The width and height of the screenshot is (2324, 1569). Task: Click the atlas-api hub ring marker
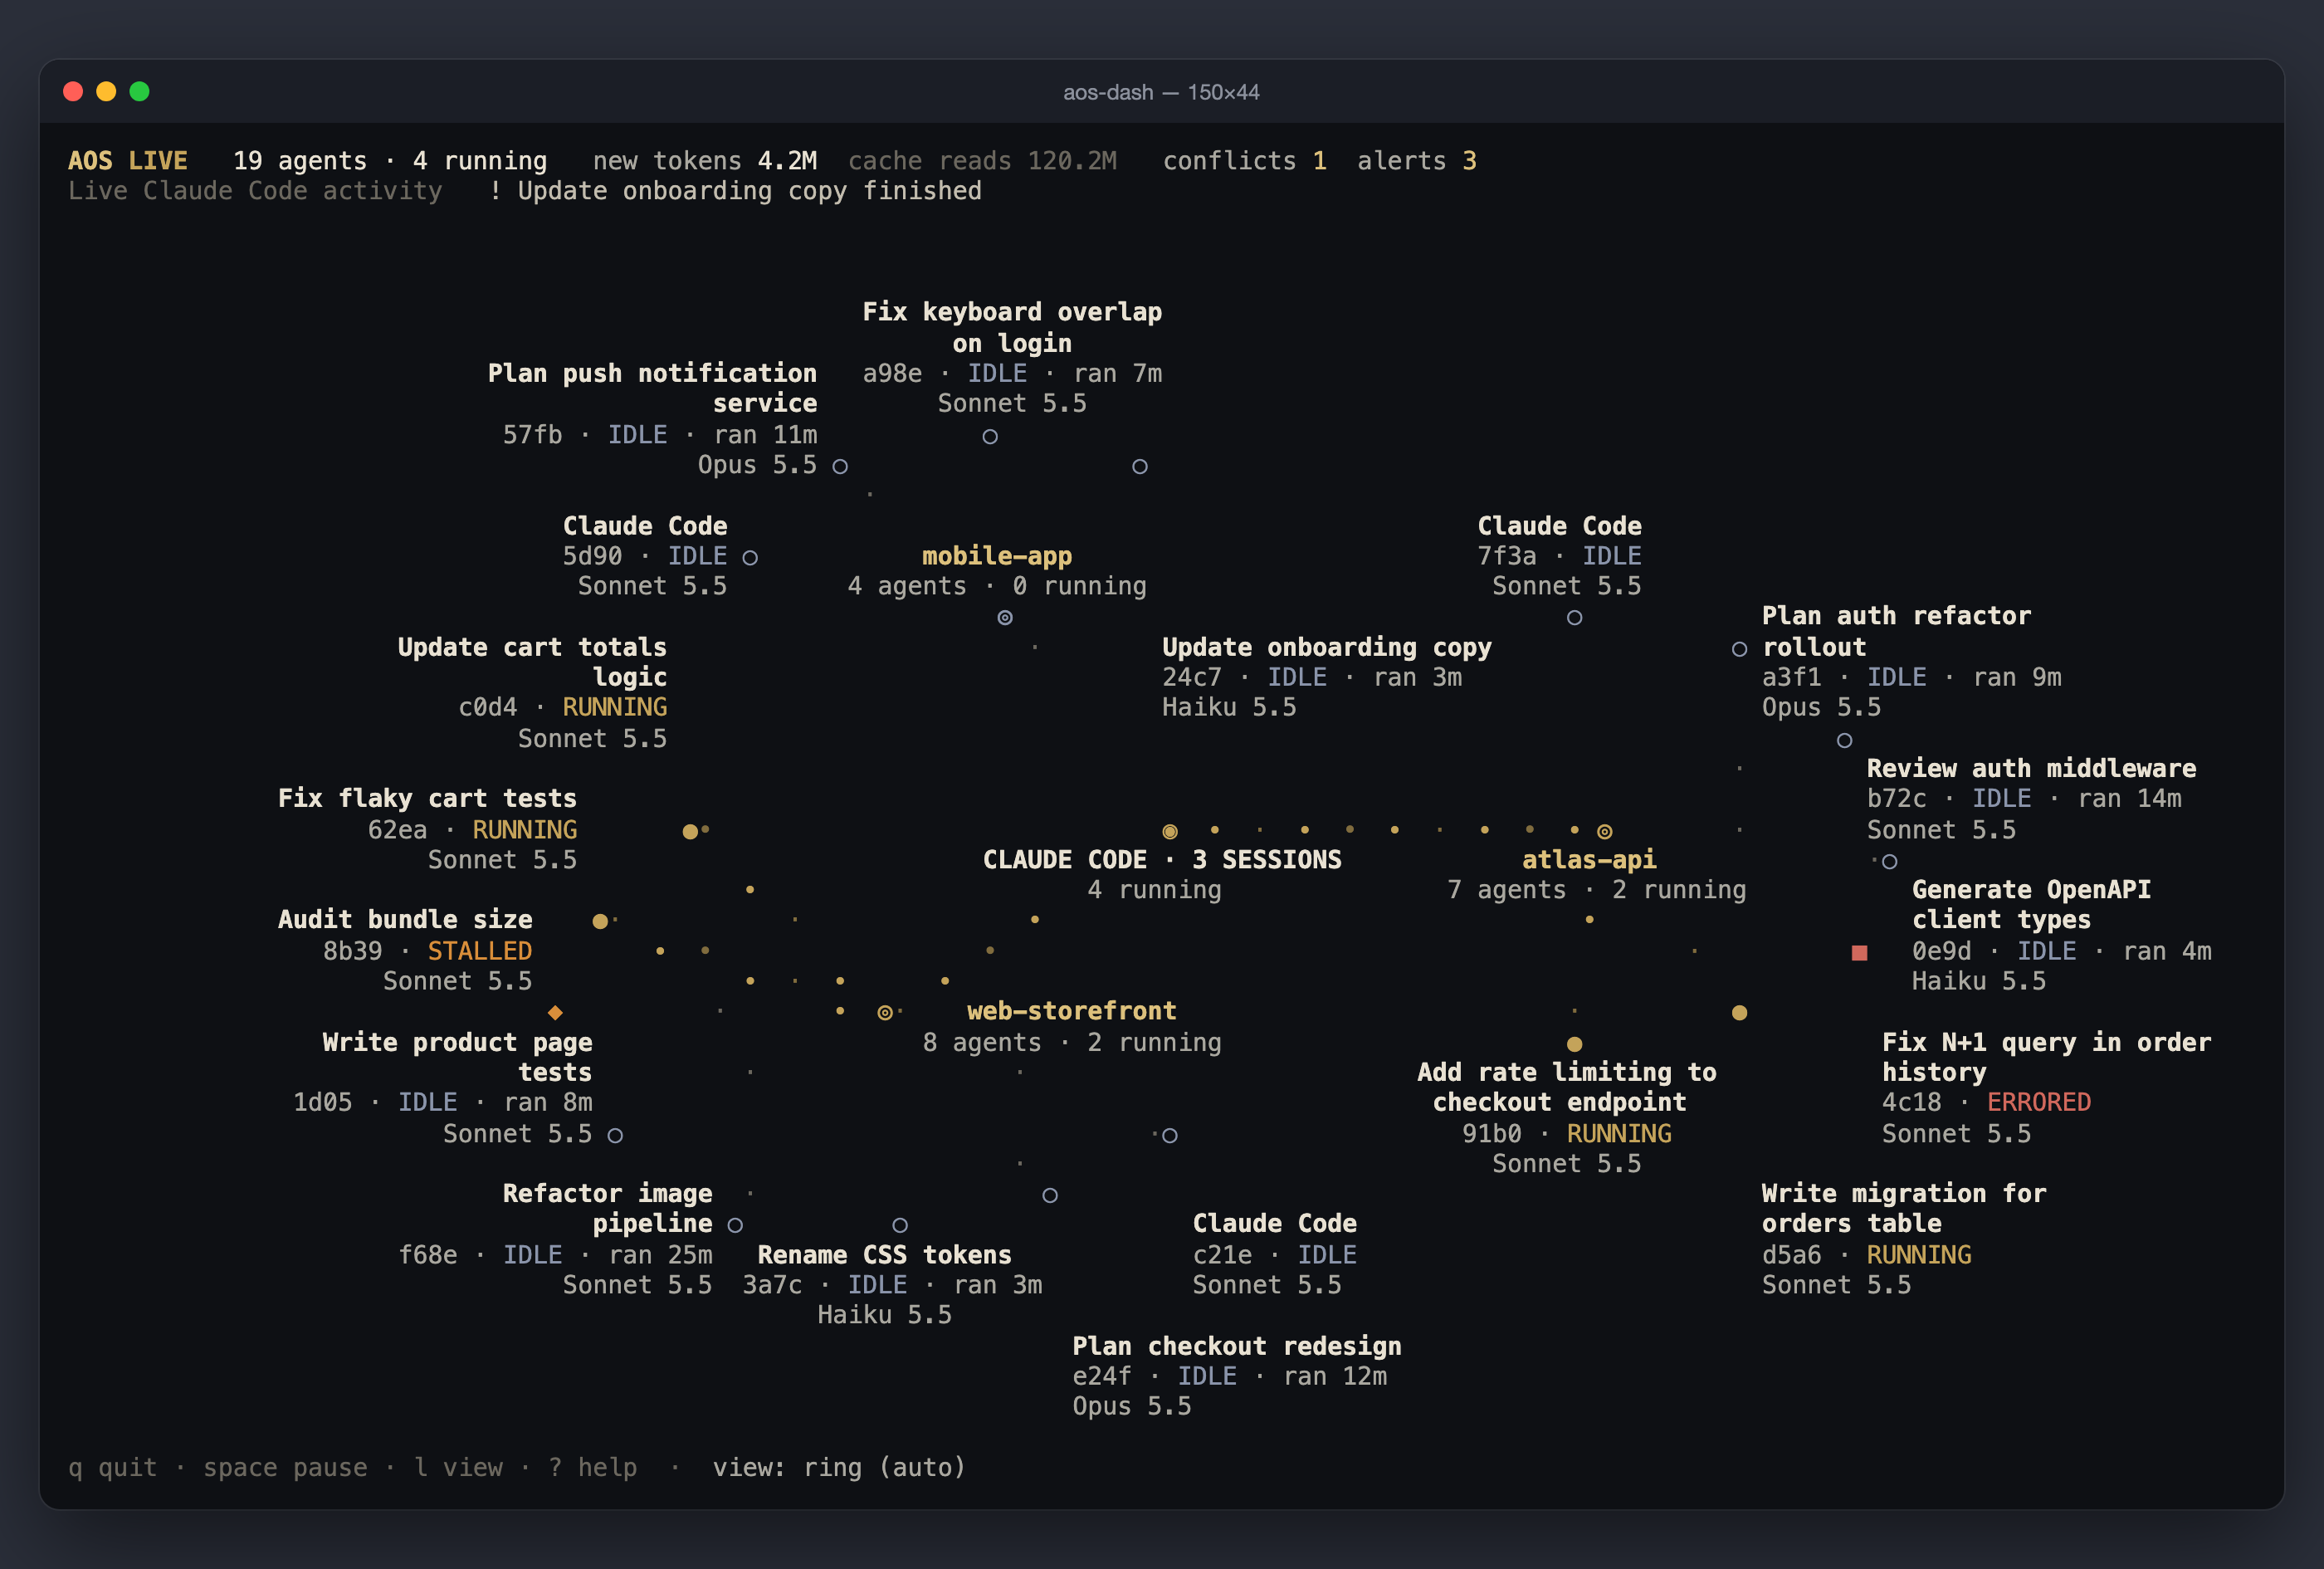point(1604,831)
